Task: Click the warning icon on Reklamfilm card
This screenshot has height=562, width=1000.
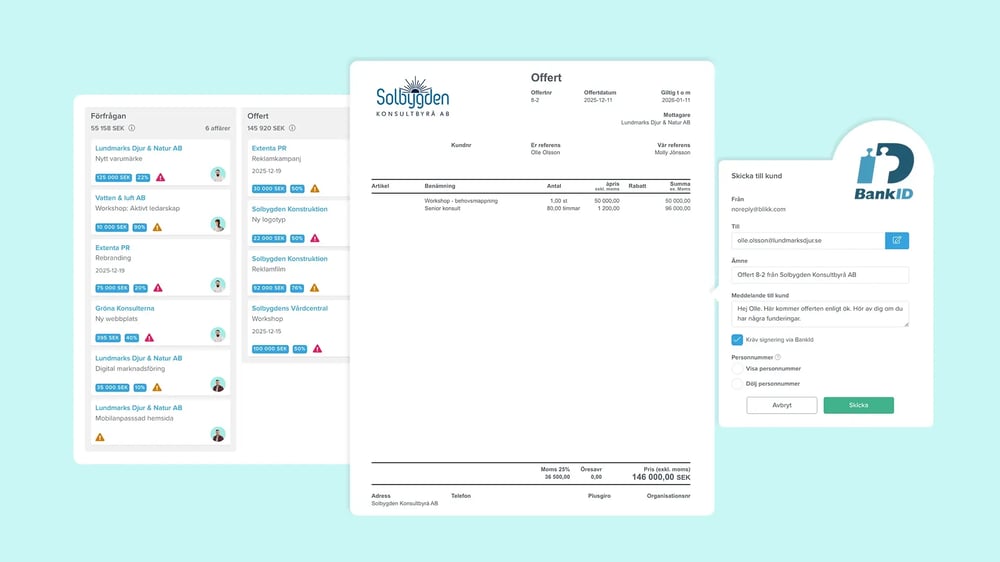Action: (x=314, y=288)
